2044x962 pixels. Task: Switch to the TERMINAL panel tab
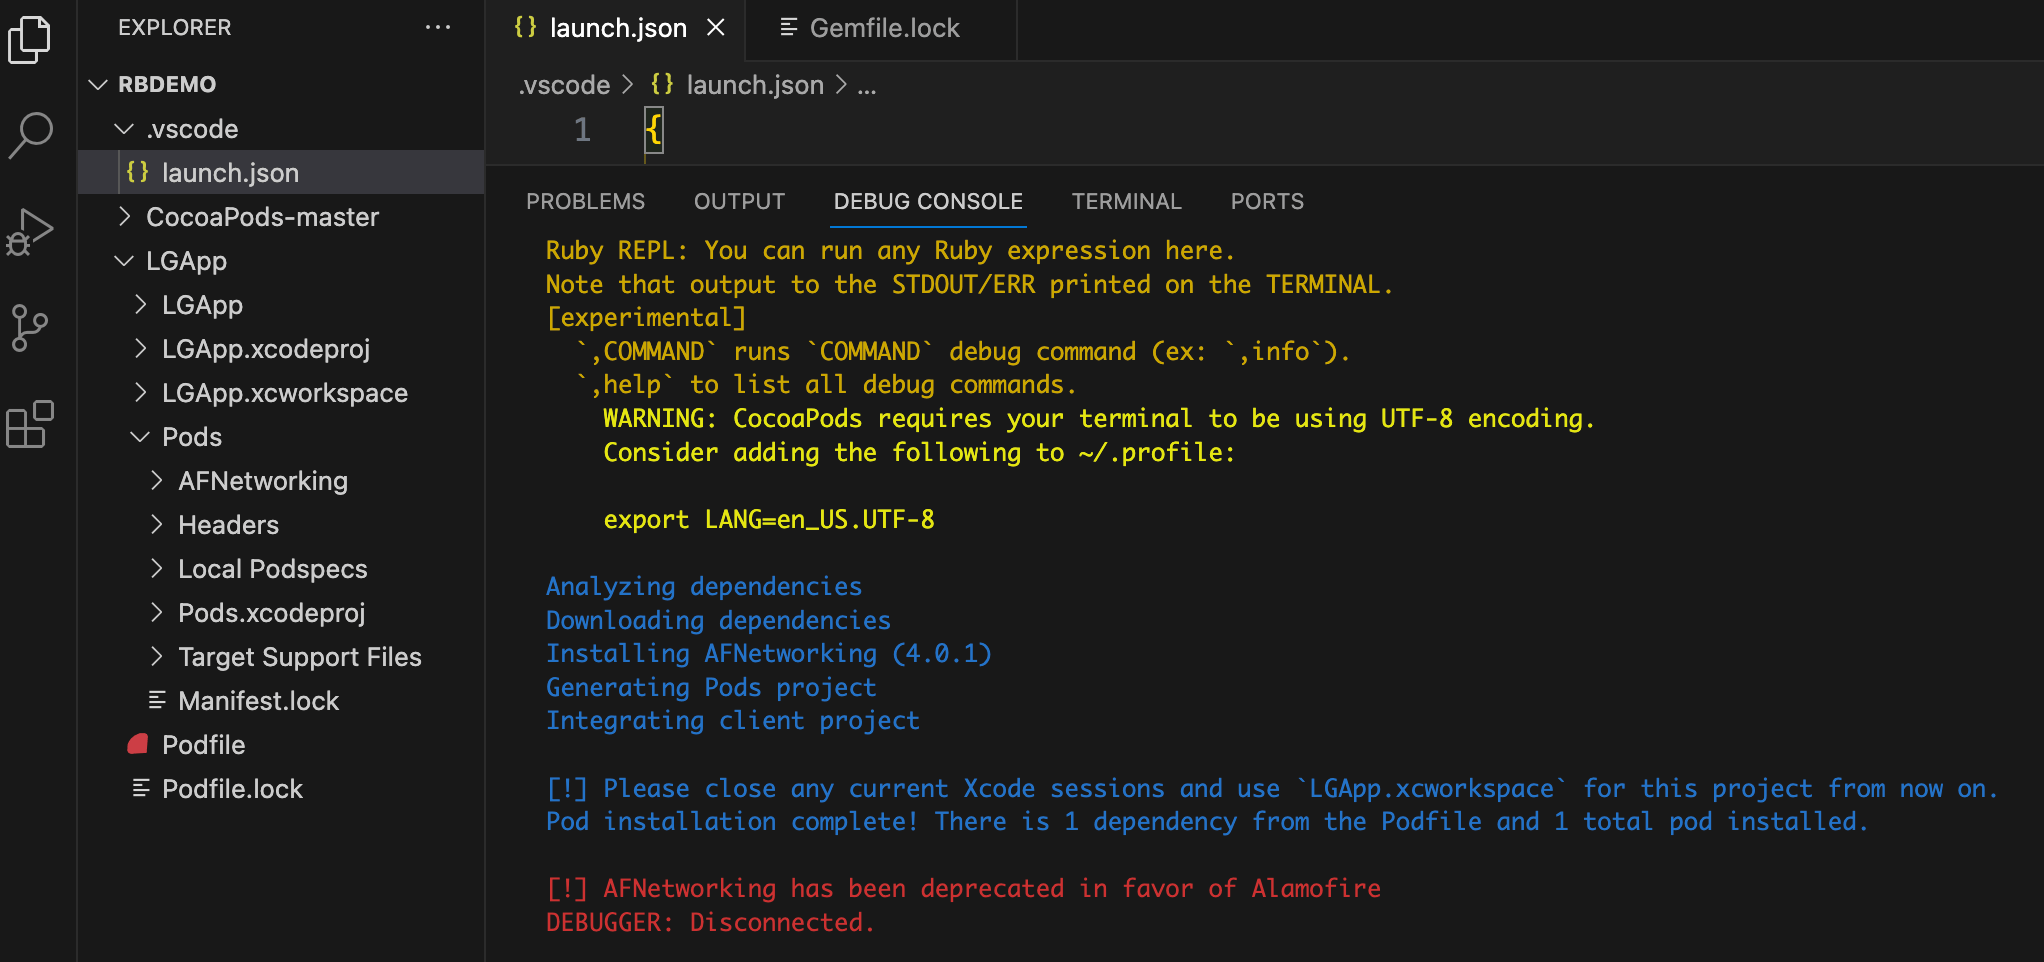coord(1126,202)
